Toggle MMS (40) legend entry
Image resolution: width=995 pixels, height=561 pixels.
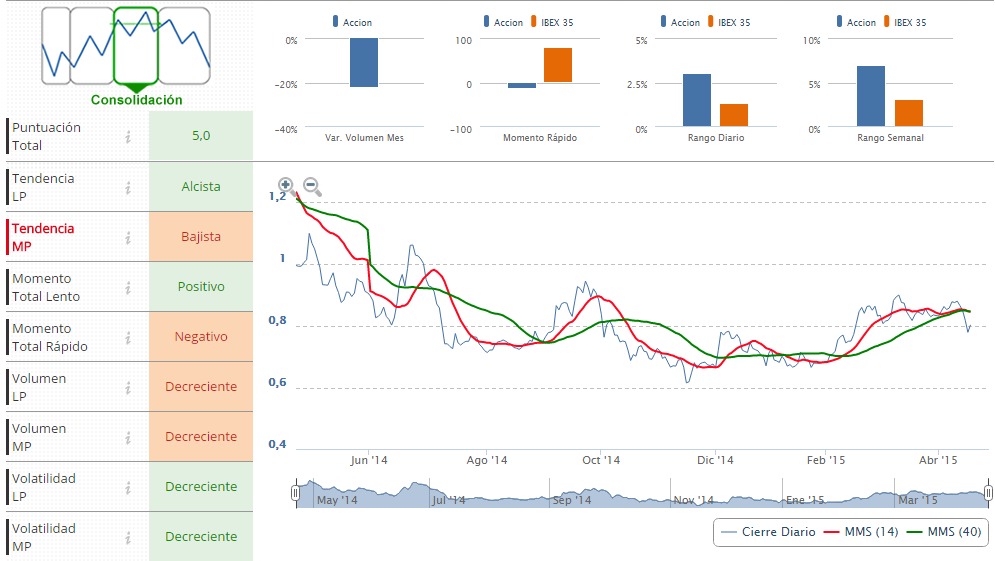pyautogui.click(x=944, y=532)
